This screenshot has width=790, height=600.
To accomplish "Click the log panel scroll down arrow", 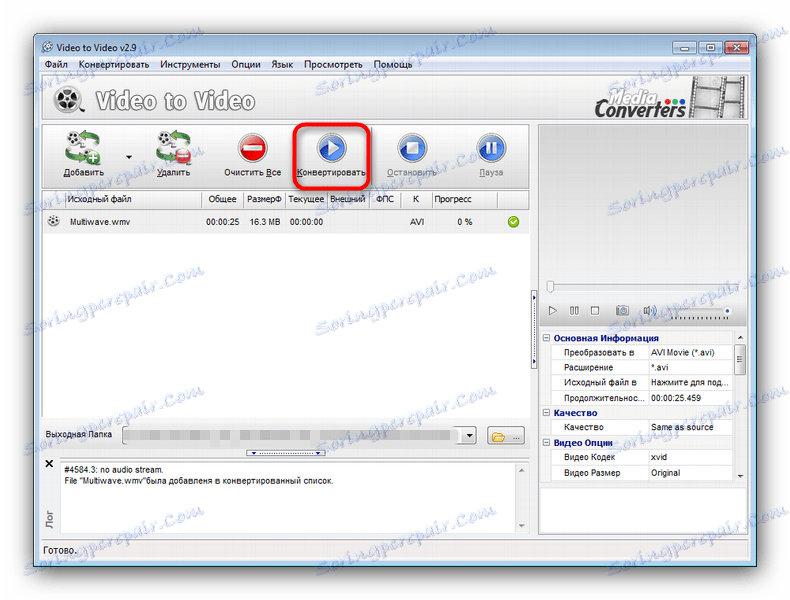I will (521, 526).
